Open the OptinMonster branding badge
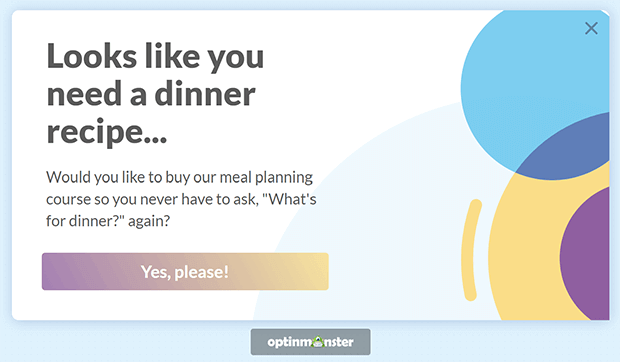The image size is (620, 362). pos(310,342)
